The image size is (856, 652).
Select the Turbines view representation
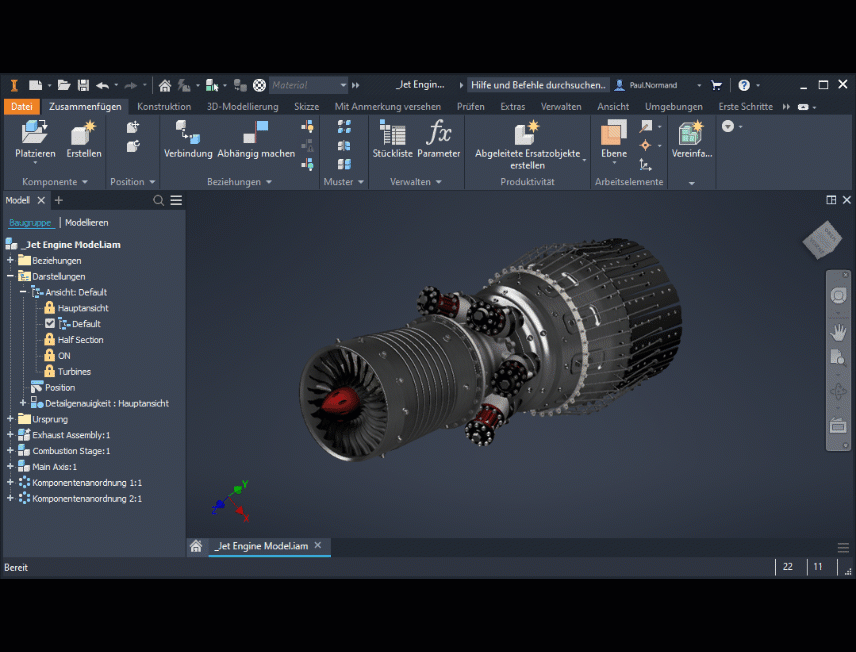click(74, 371)
